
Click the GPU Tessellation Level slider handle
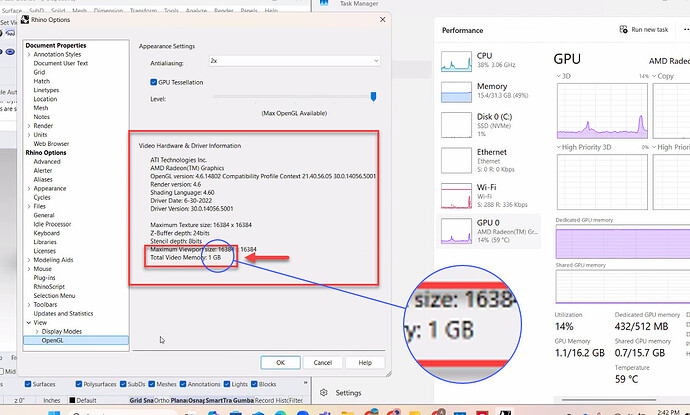pyautogui.click(x=373, y=96)
